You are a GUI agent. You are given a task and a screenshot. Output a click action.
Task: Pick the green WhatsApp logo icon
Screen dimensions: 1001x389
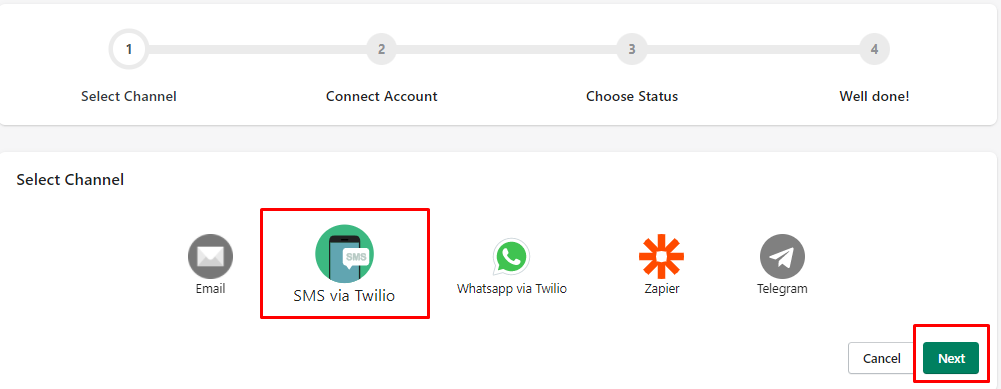coord(511,257)
